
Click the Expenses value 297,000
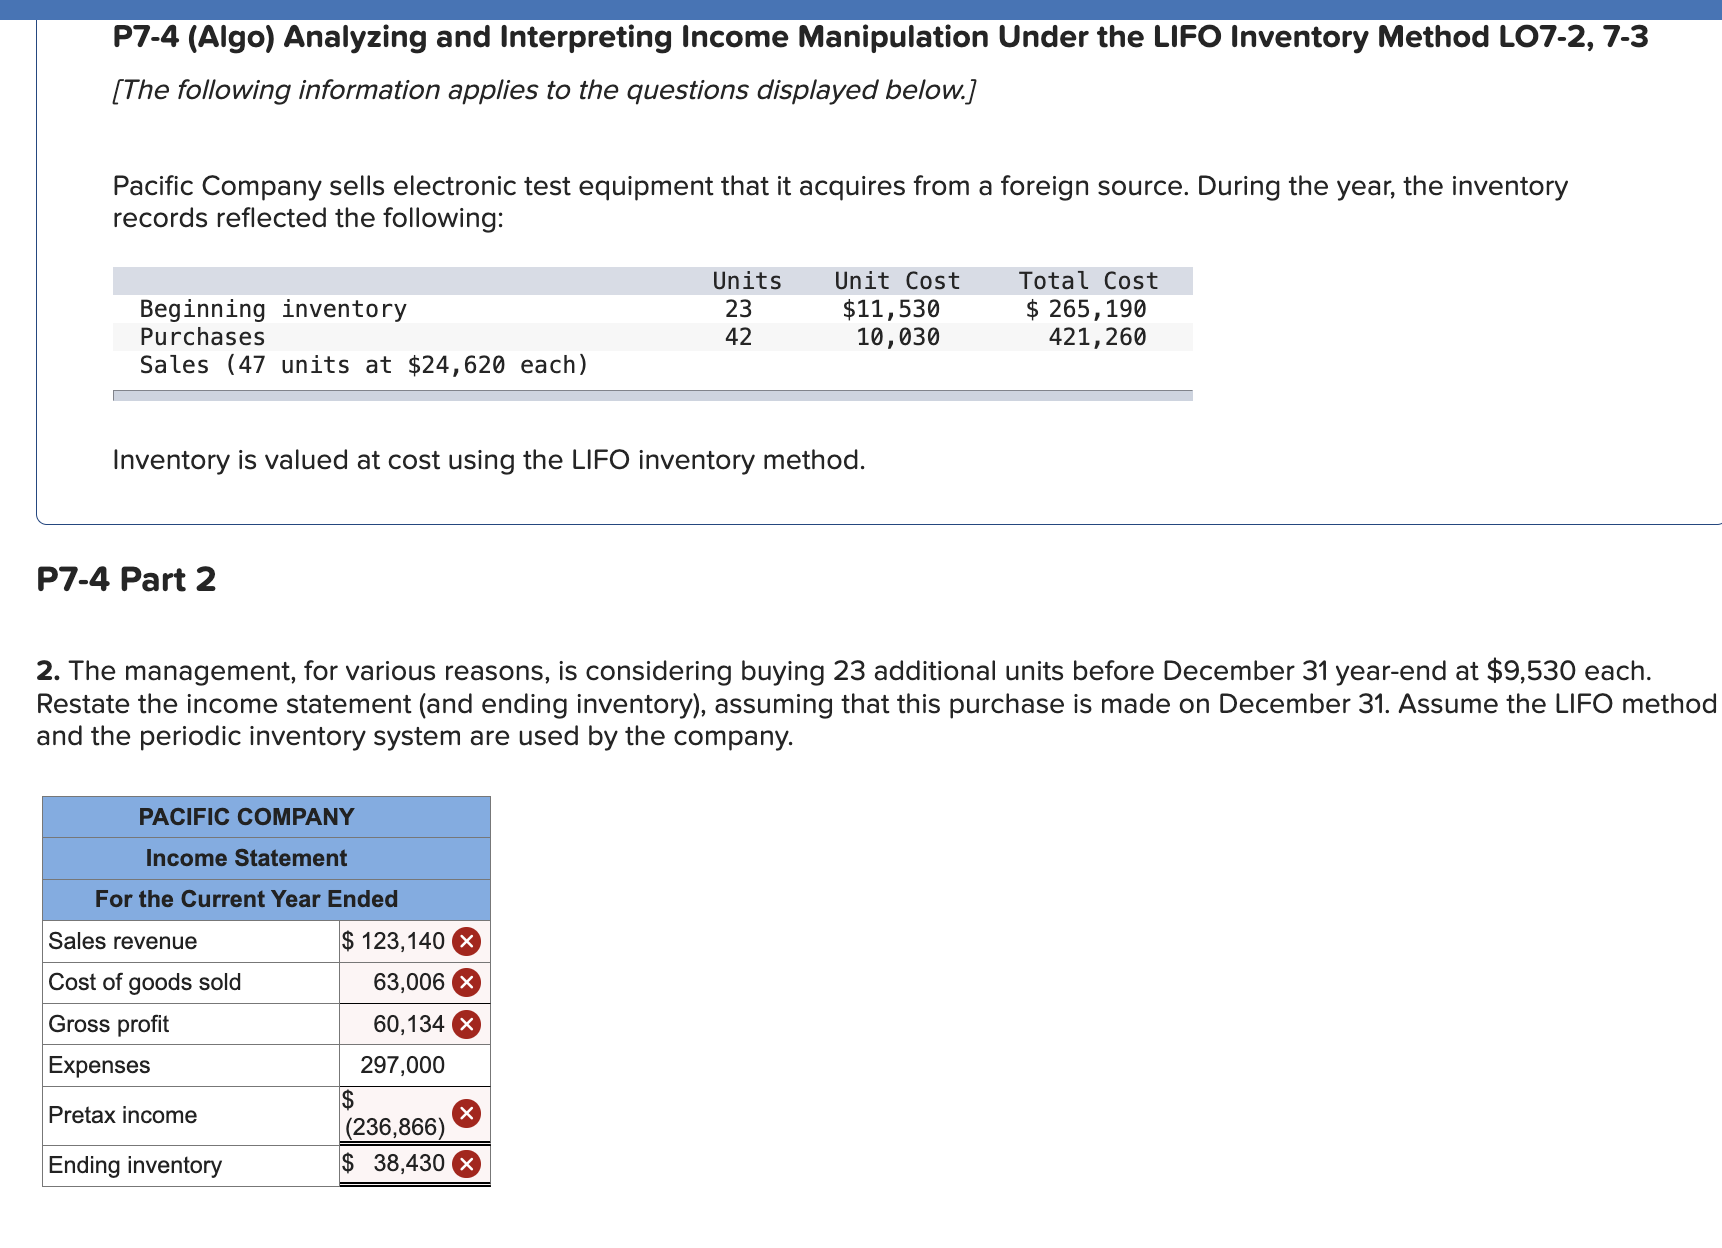click(x=414, y=1065)
